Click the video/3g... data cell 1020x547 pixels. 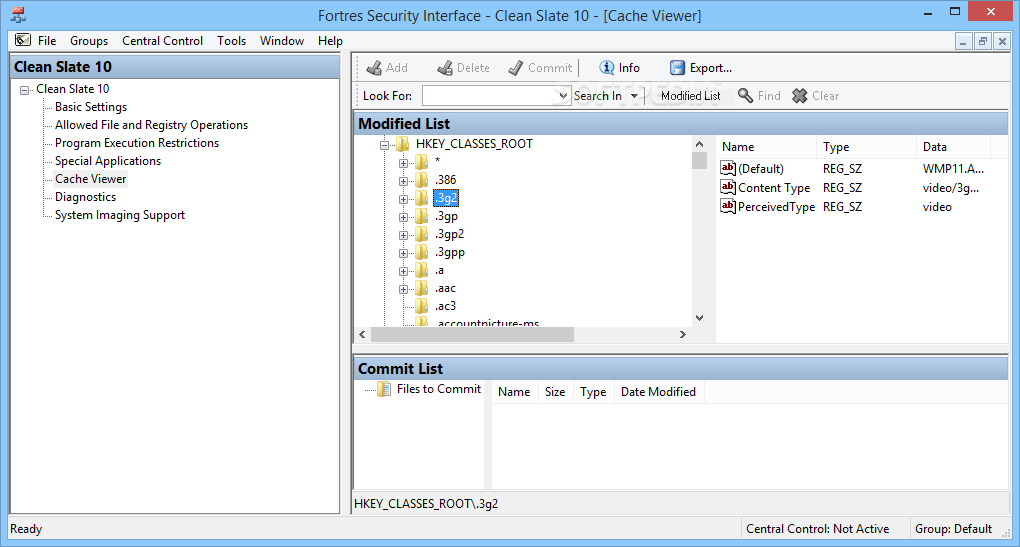950,187
